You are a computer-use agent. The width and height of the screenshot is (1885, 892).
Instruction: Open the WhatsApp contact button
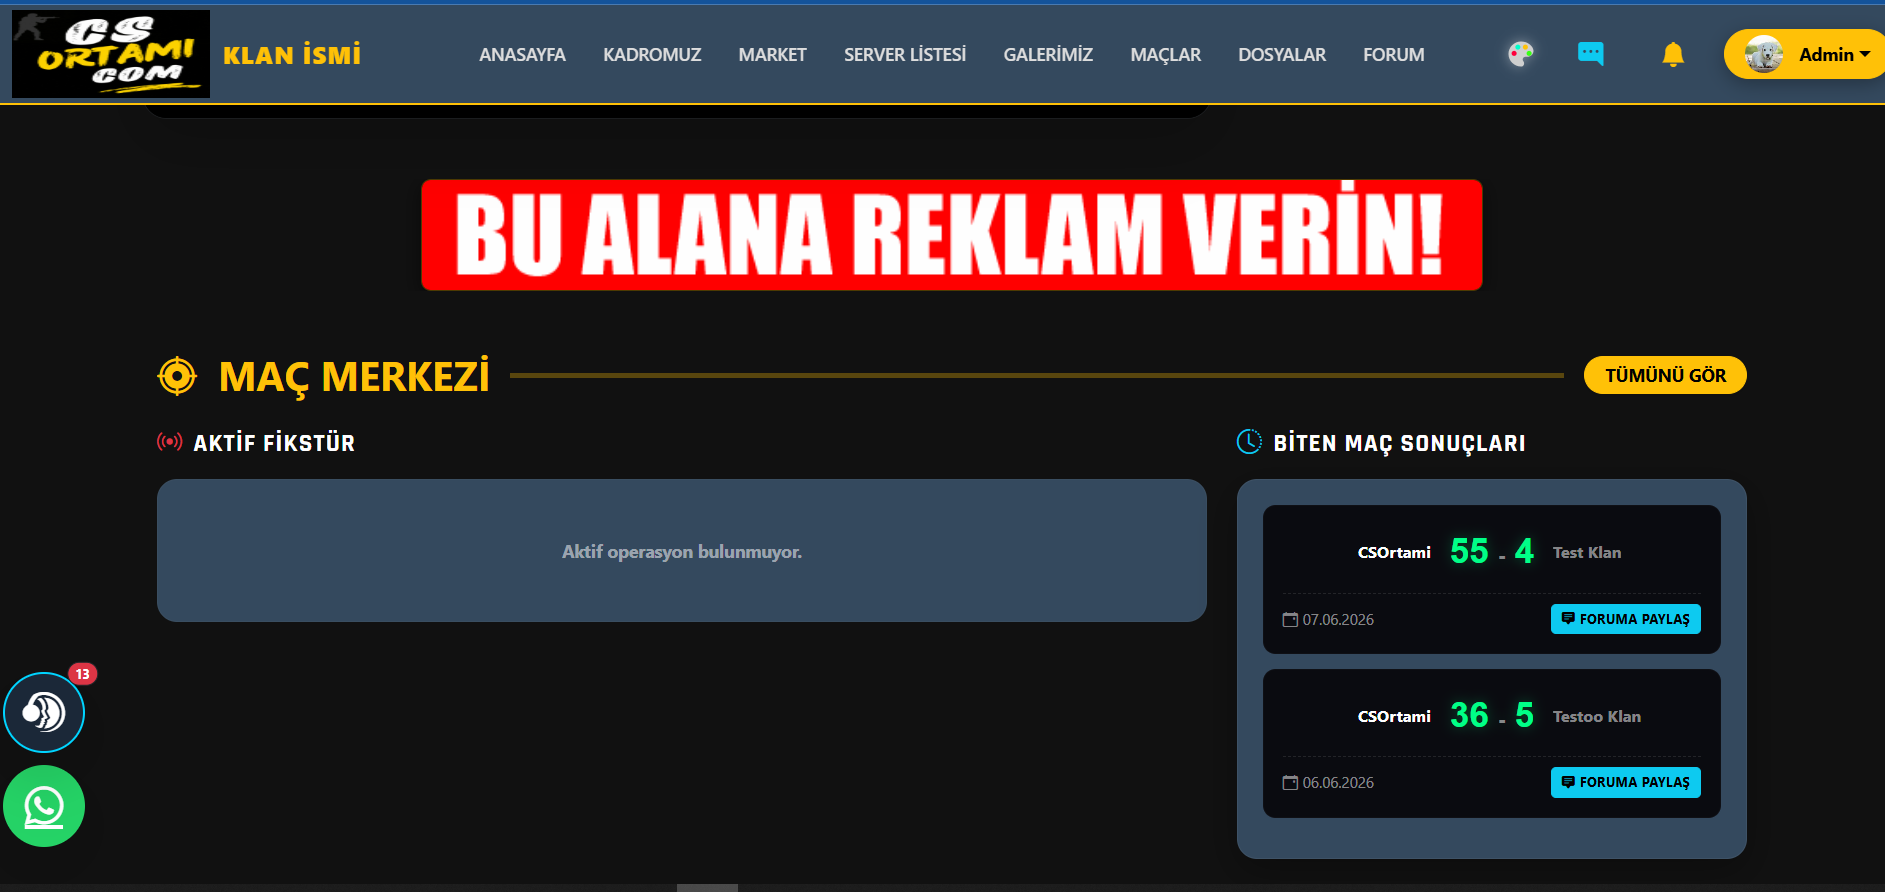coord(44,806)
